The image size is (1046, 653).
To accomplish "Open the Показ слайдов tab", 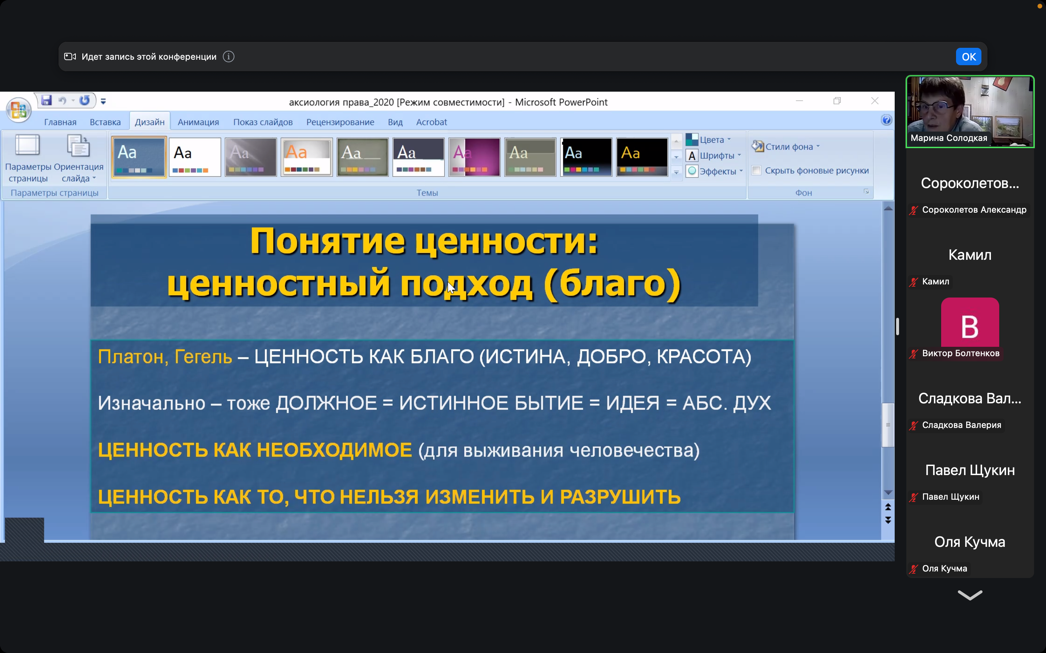I will (x=263, y=122).
